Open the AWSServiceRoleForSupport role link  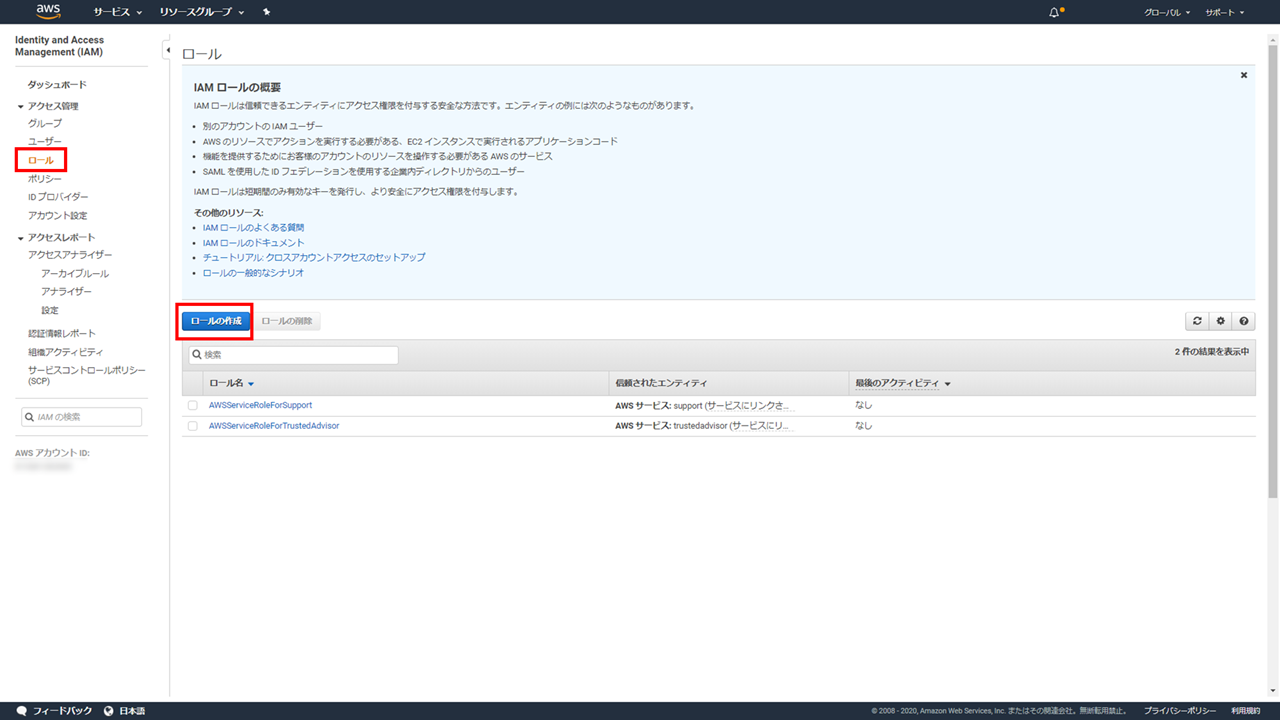[260, 405]
